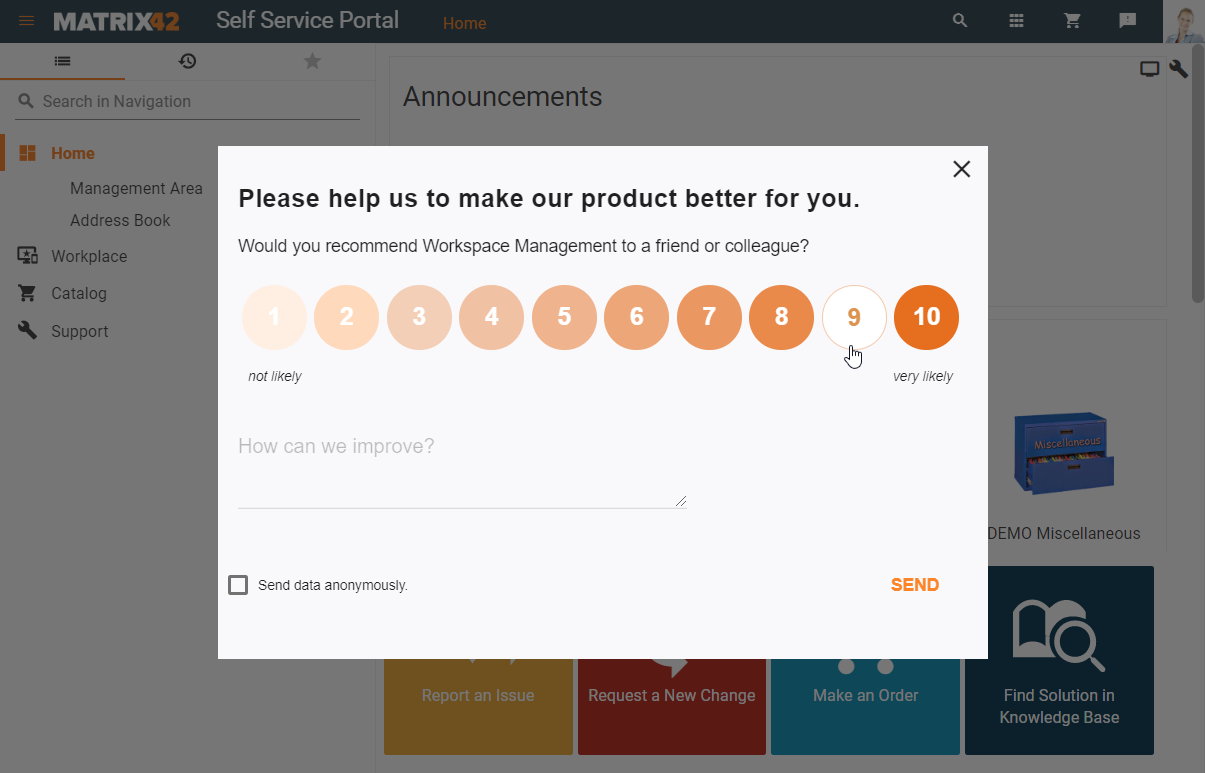
Task: Select rating 10 very likely
Action: 926,317
